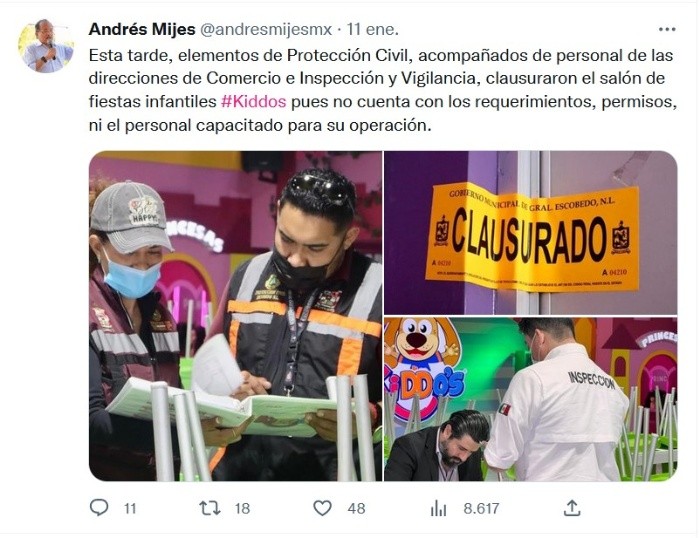
Task: Click the 18 retweets count
Action: 242,509
